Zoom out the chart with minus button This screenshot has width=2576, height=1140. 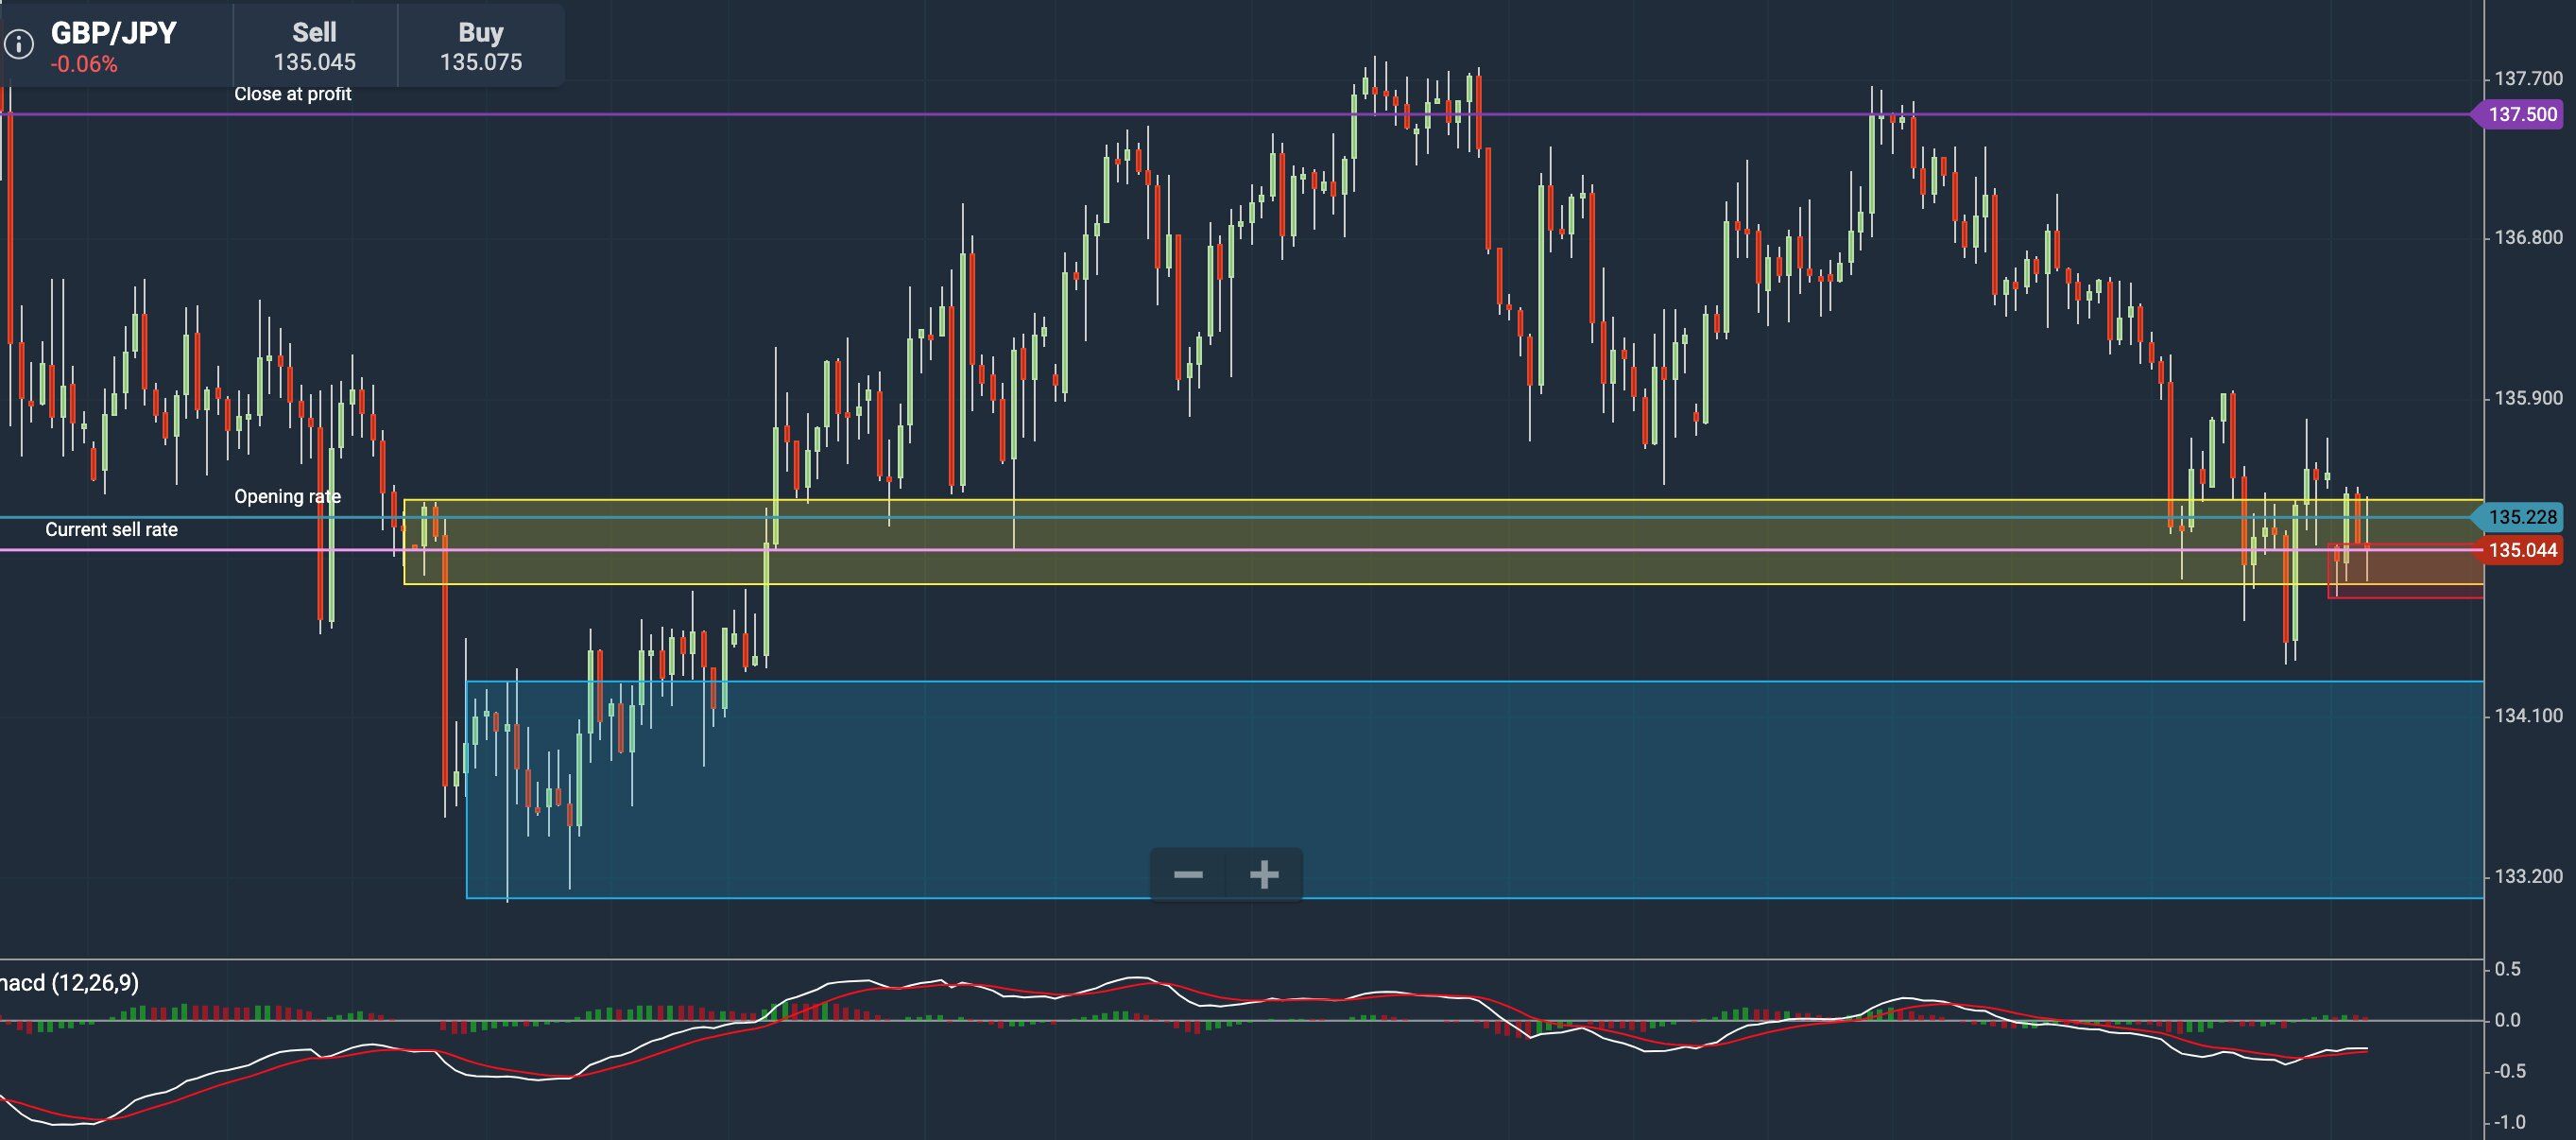click(x=1188, y=875)
